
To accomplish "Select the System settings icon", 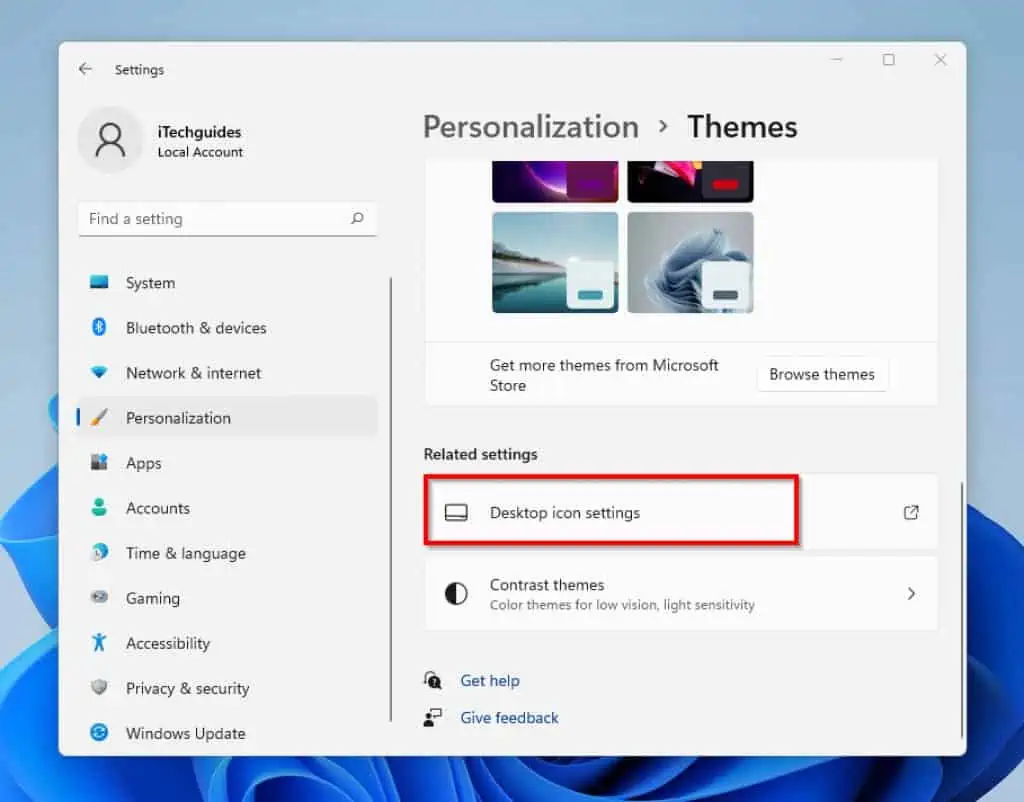I will click(x=101, y=283).
